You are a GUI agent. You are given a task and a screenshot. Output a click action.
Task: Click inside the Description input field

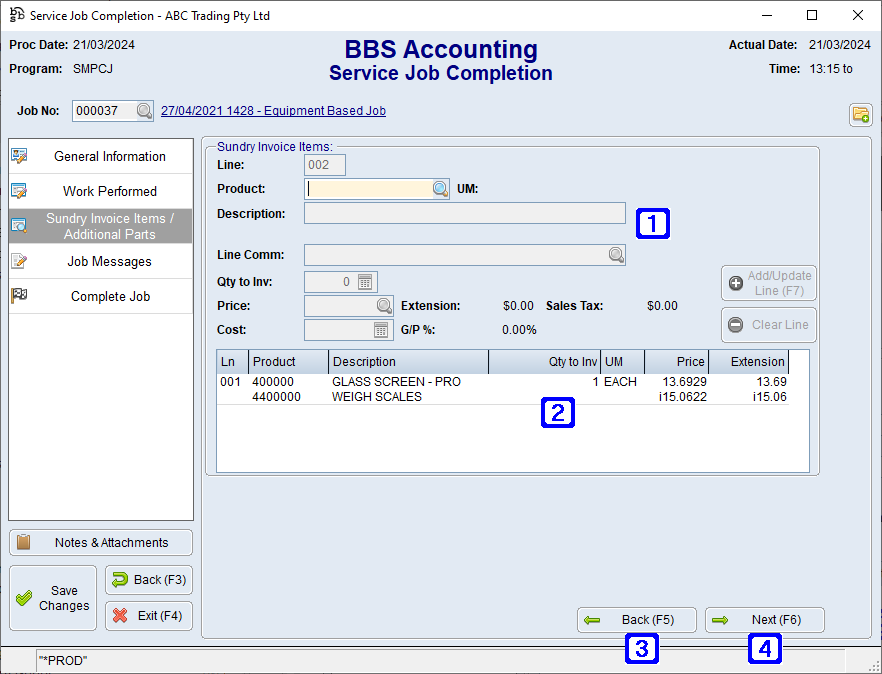463,212
